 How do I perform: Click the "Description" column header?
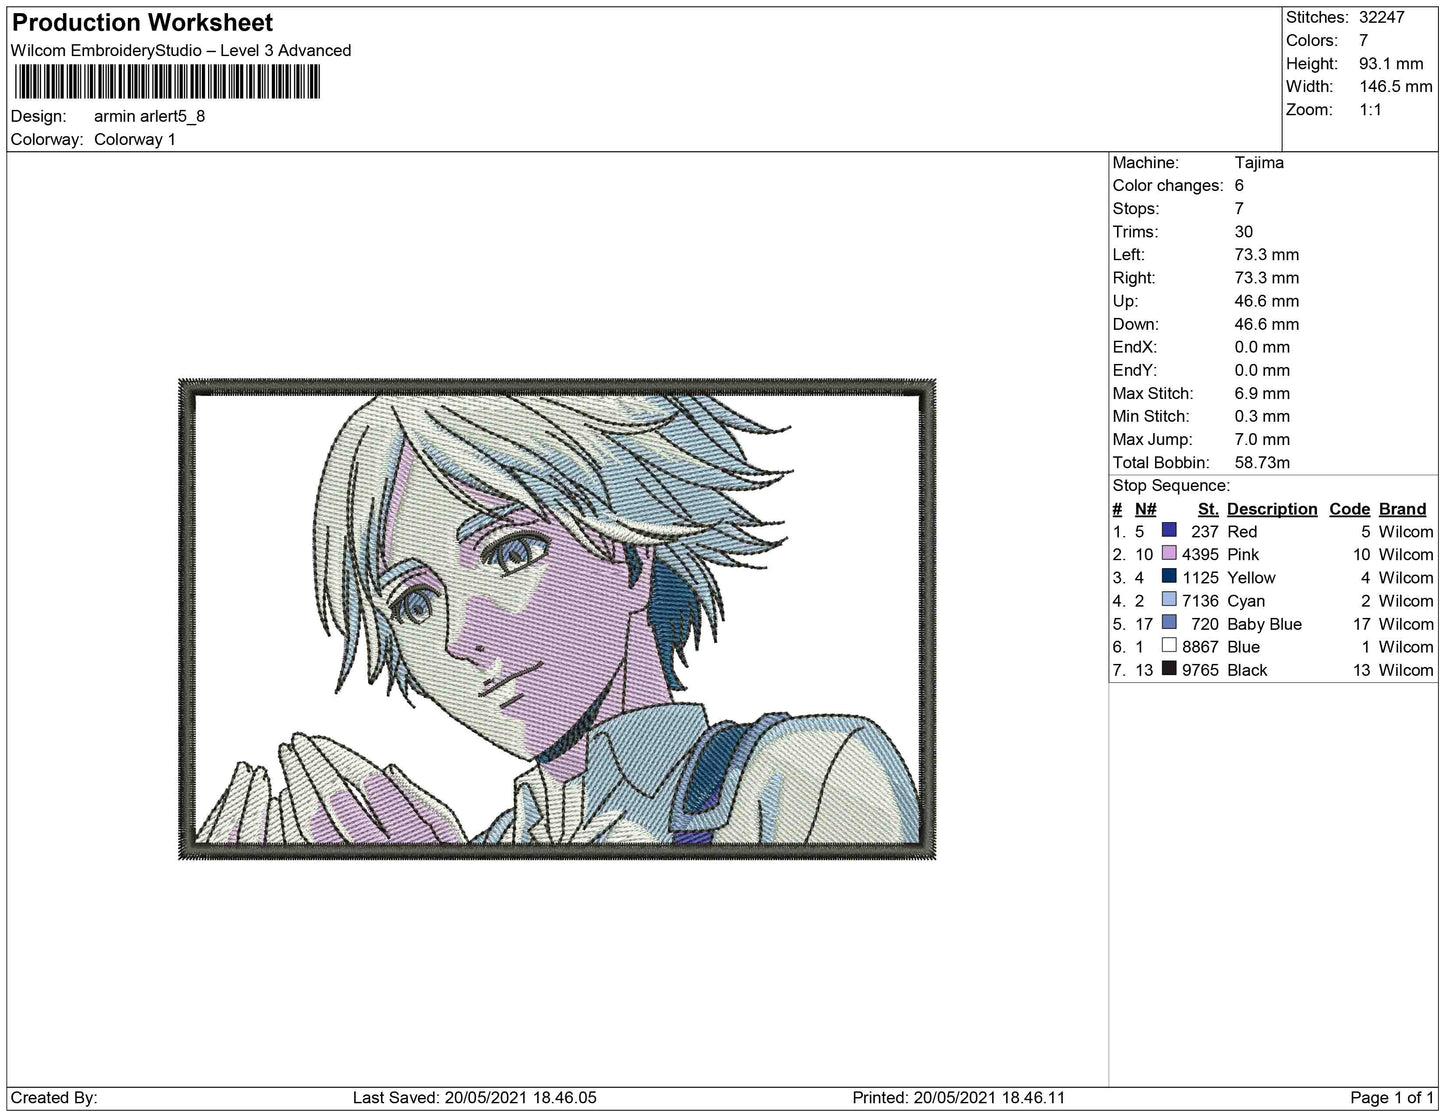(x=1272, y=508)
